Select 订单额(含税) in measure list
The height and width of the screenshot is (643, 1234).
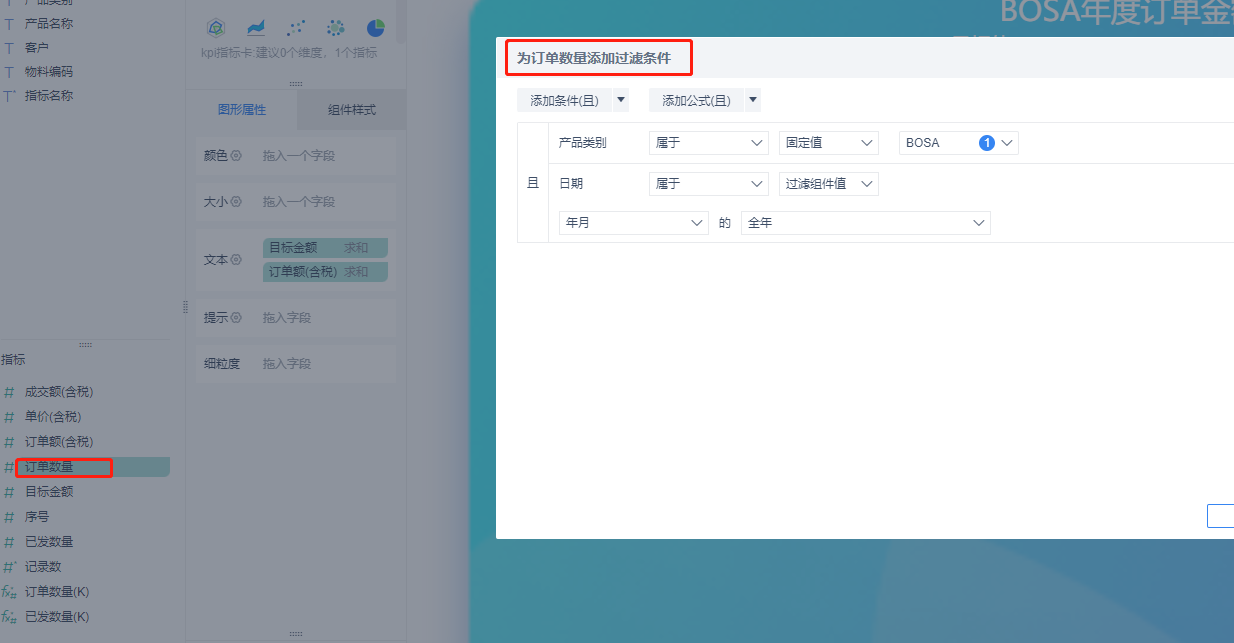tap(59, 442)
